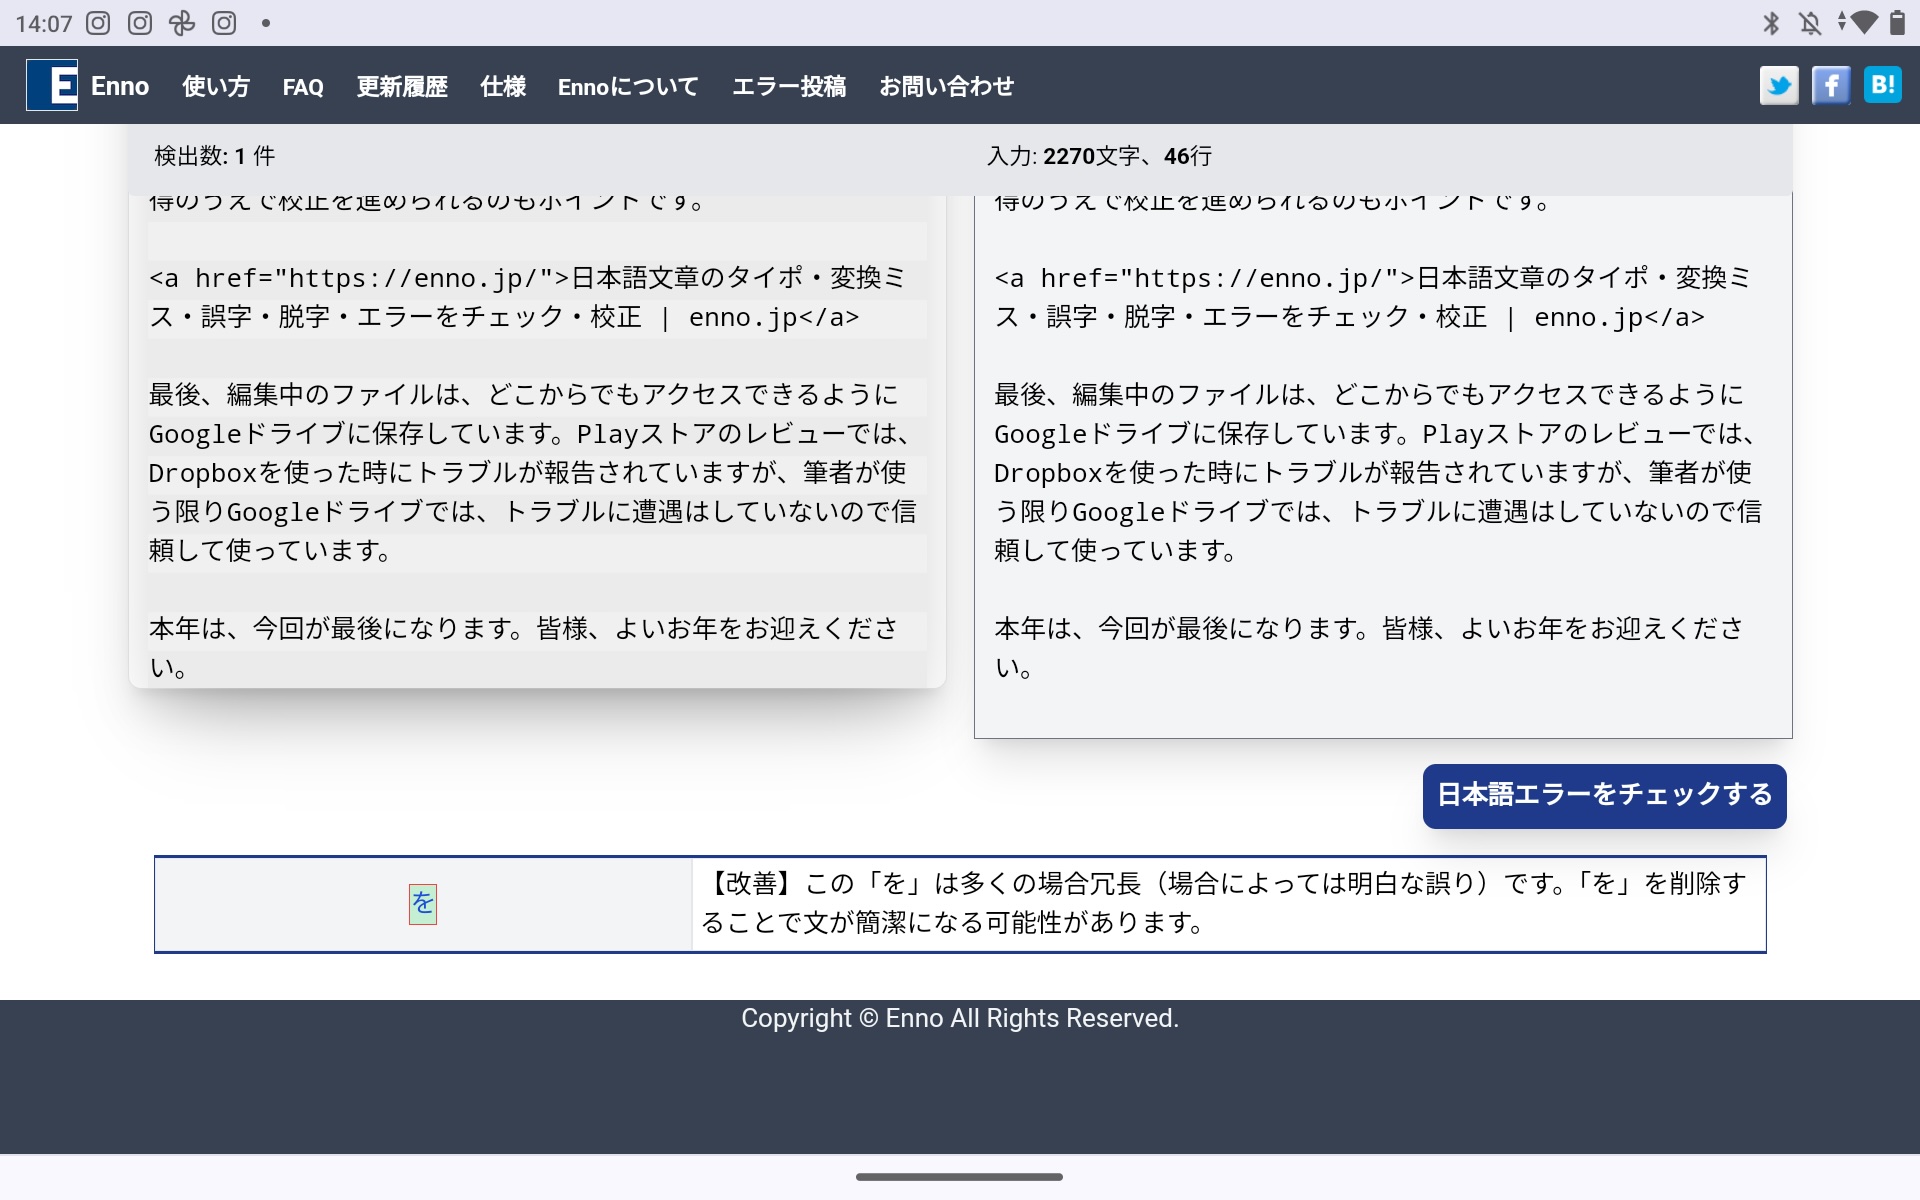The width and height of the screenshot is (1920, 1200).
Task: Open the お問い合わせ page
Action: pos(946,86)
